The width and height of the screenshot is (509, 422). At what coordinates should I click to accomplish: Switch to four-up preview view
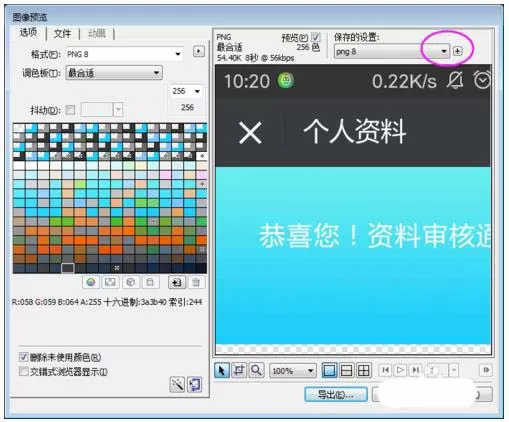(x=363, y=370)
